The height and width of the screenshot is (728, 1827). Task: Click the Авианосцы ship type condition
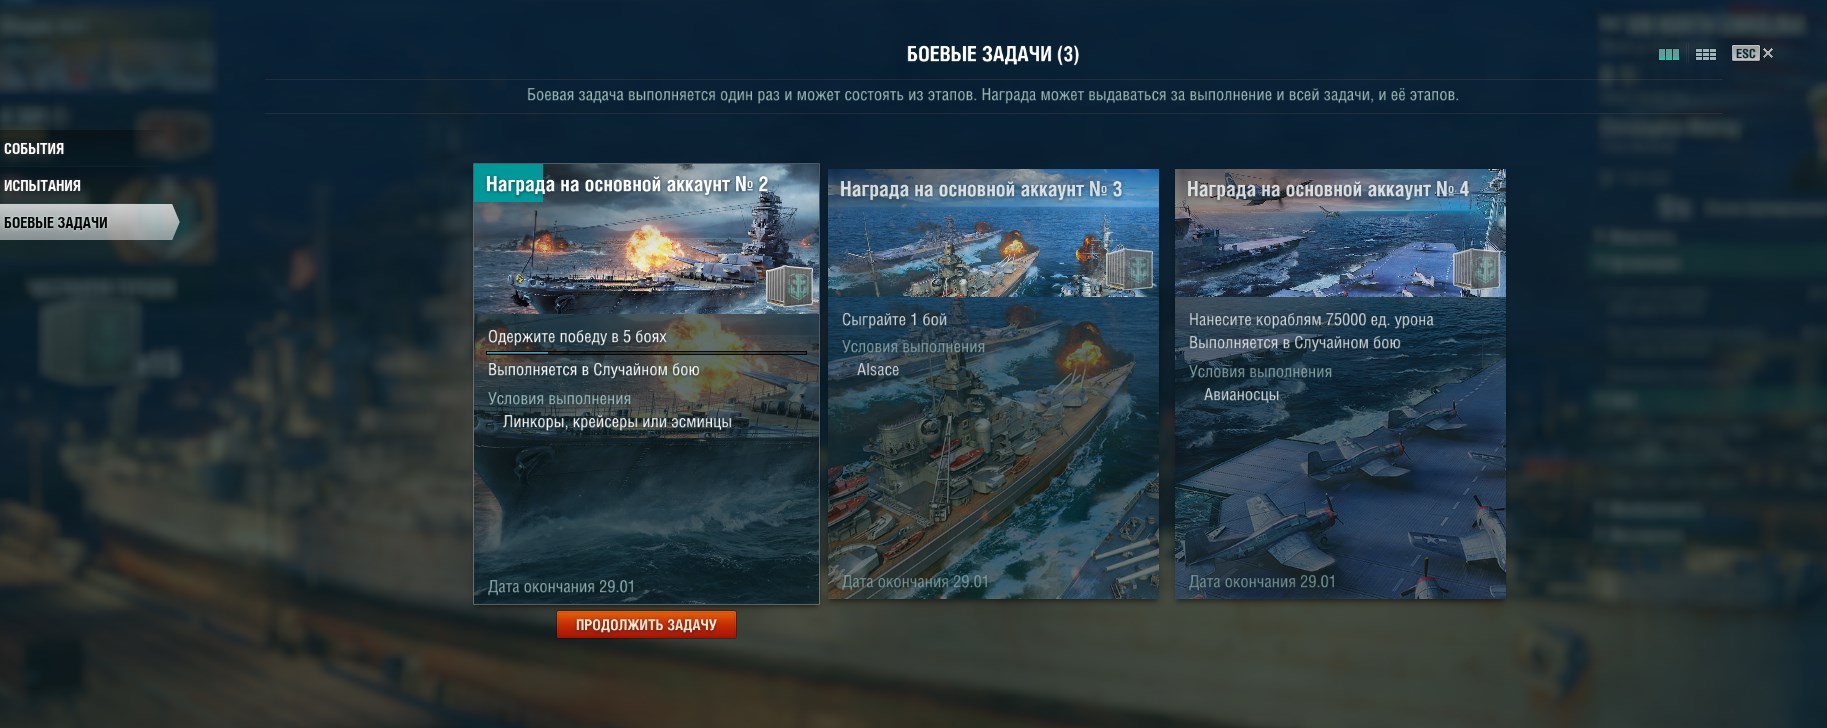pos(1241,395)
